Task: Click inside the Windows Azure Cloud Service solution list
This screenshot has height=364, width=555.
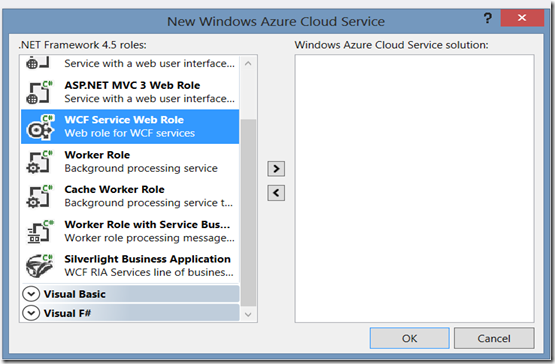Action: point(414,188)
